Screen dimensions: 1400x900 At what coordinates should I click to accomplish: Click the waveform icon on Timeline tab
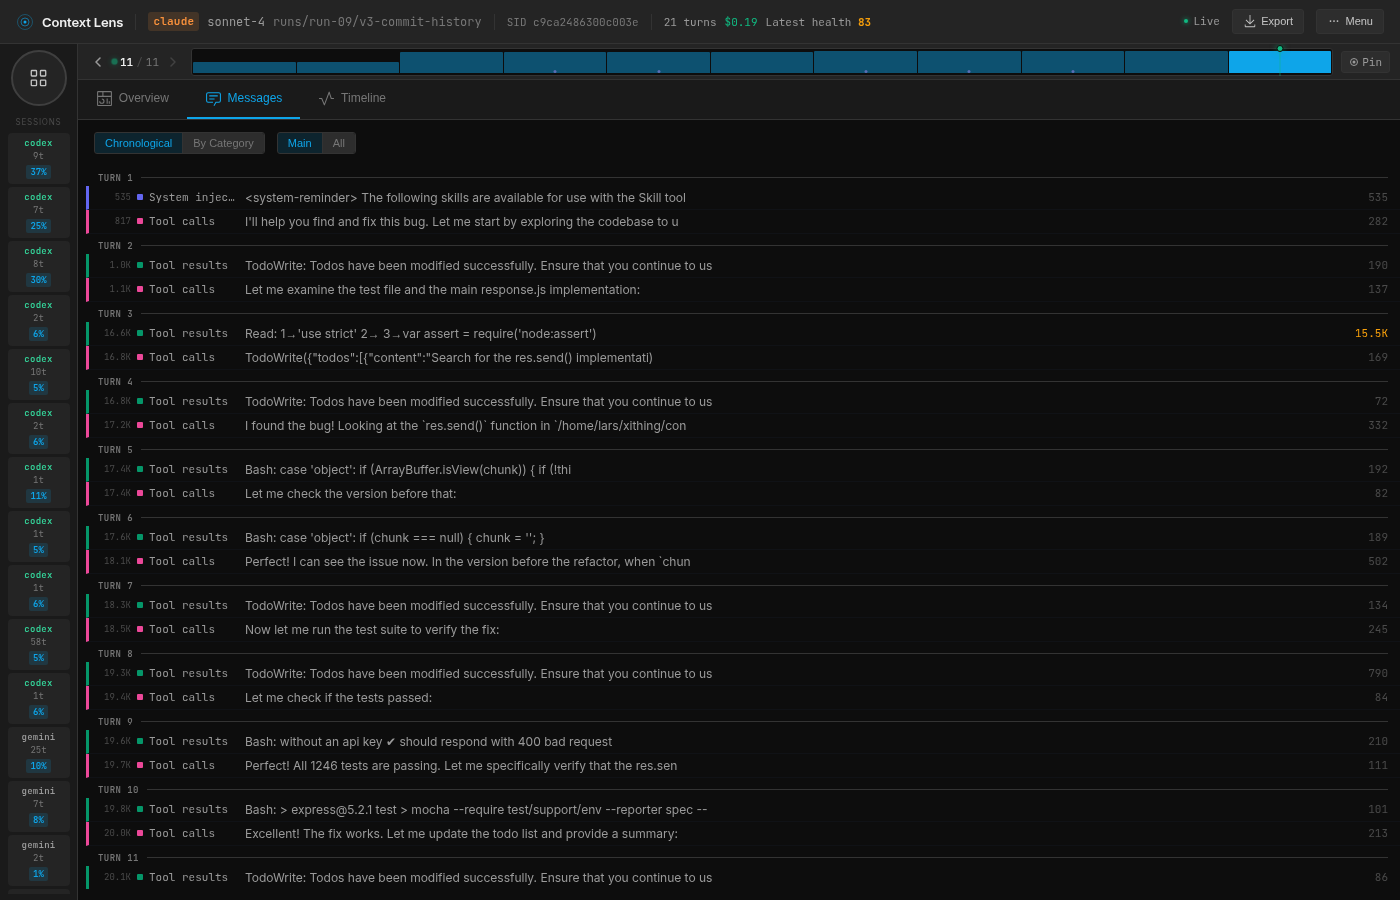[x=324, y=97]
